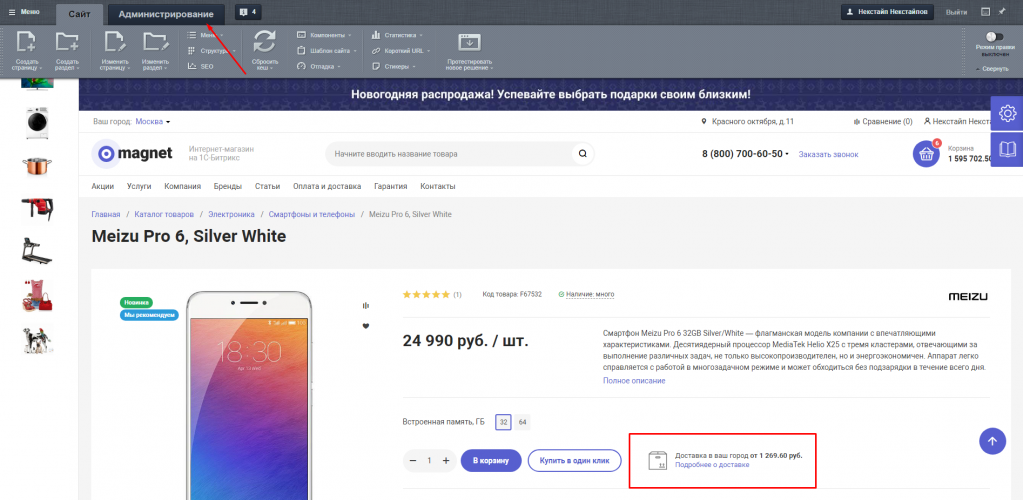Expand the Короткий URL dropdown
Viewport: 1023px width, 500px height.
pos(401,50)
